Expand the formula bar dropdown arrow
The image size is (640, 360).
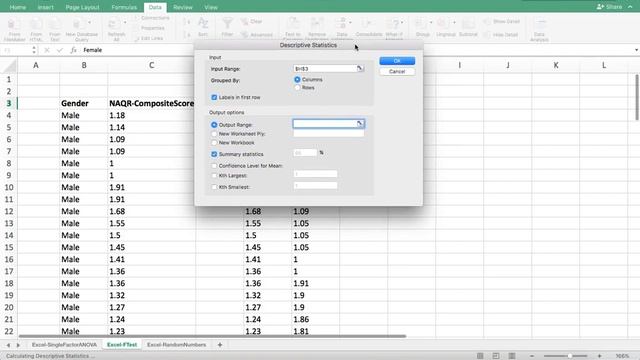tap(636, 50)
